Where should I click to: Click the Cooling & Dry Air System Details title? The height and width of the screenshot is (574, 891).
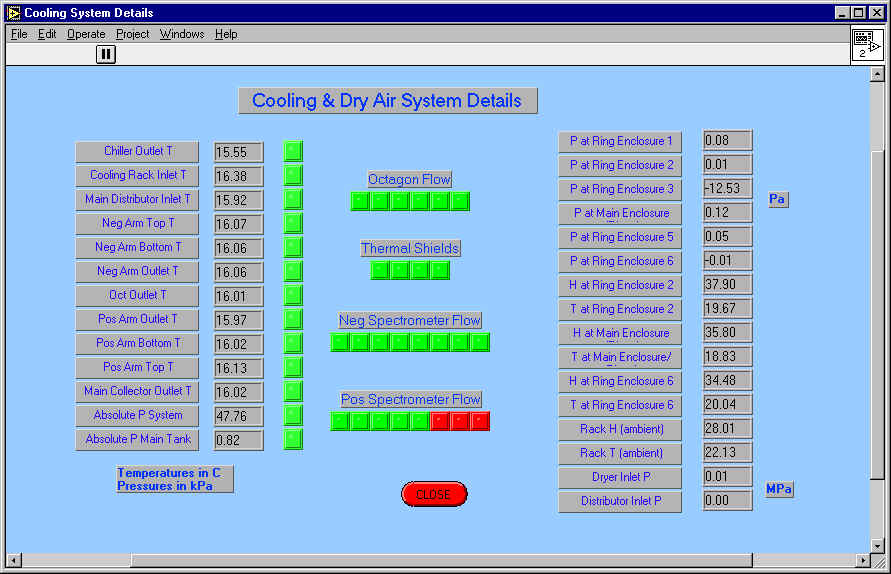(388, 101)
